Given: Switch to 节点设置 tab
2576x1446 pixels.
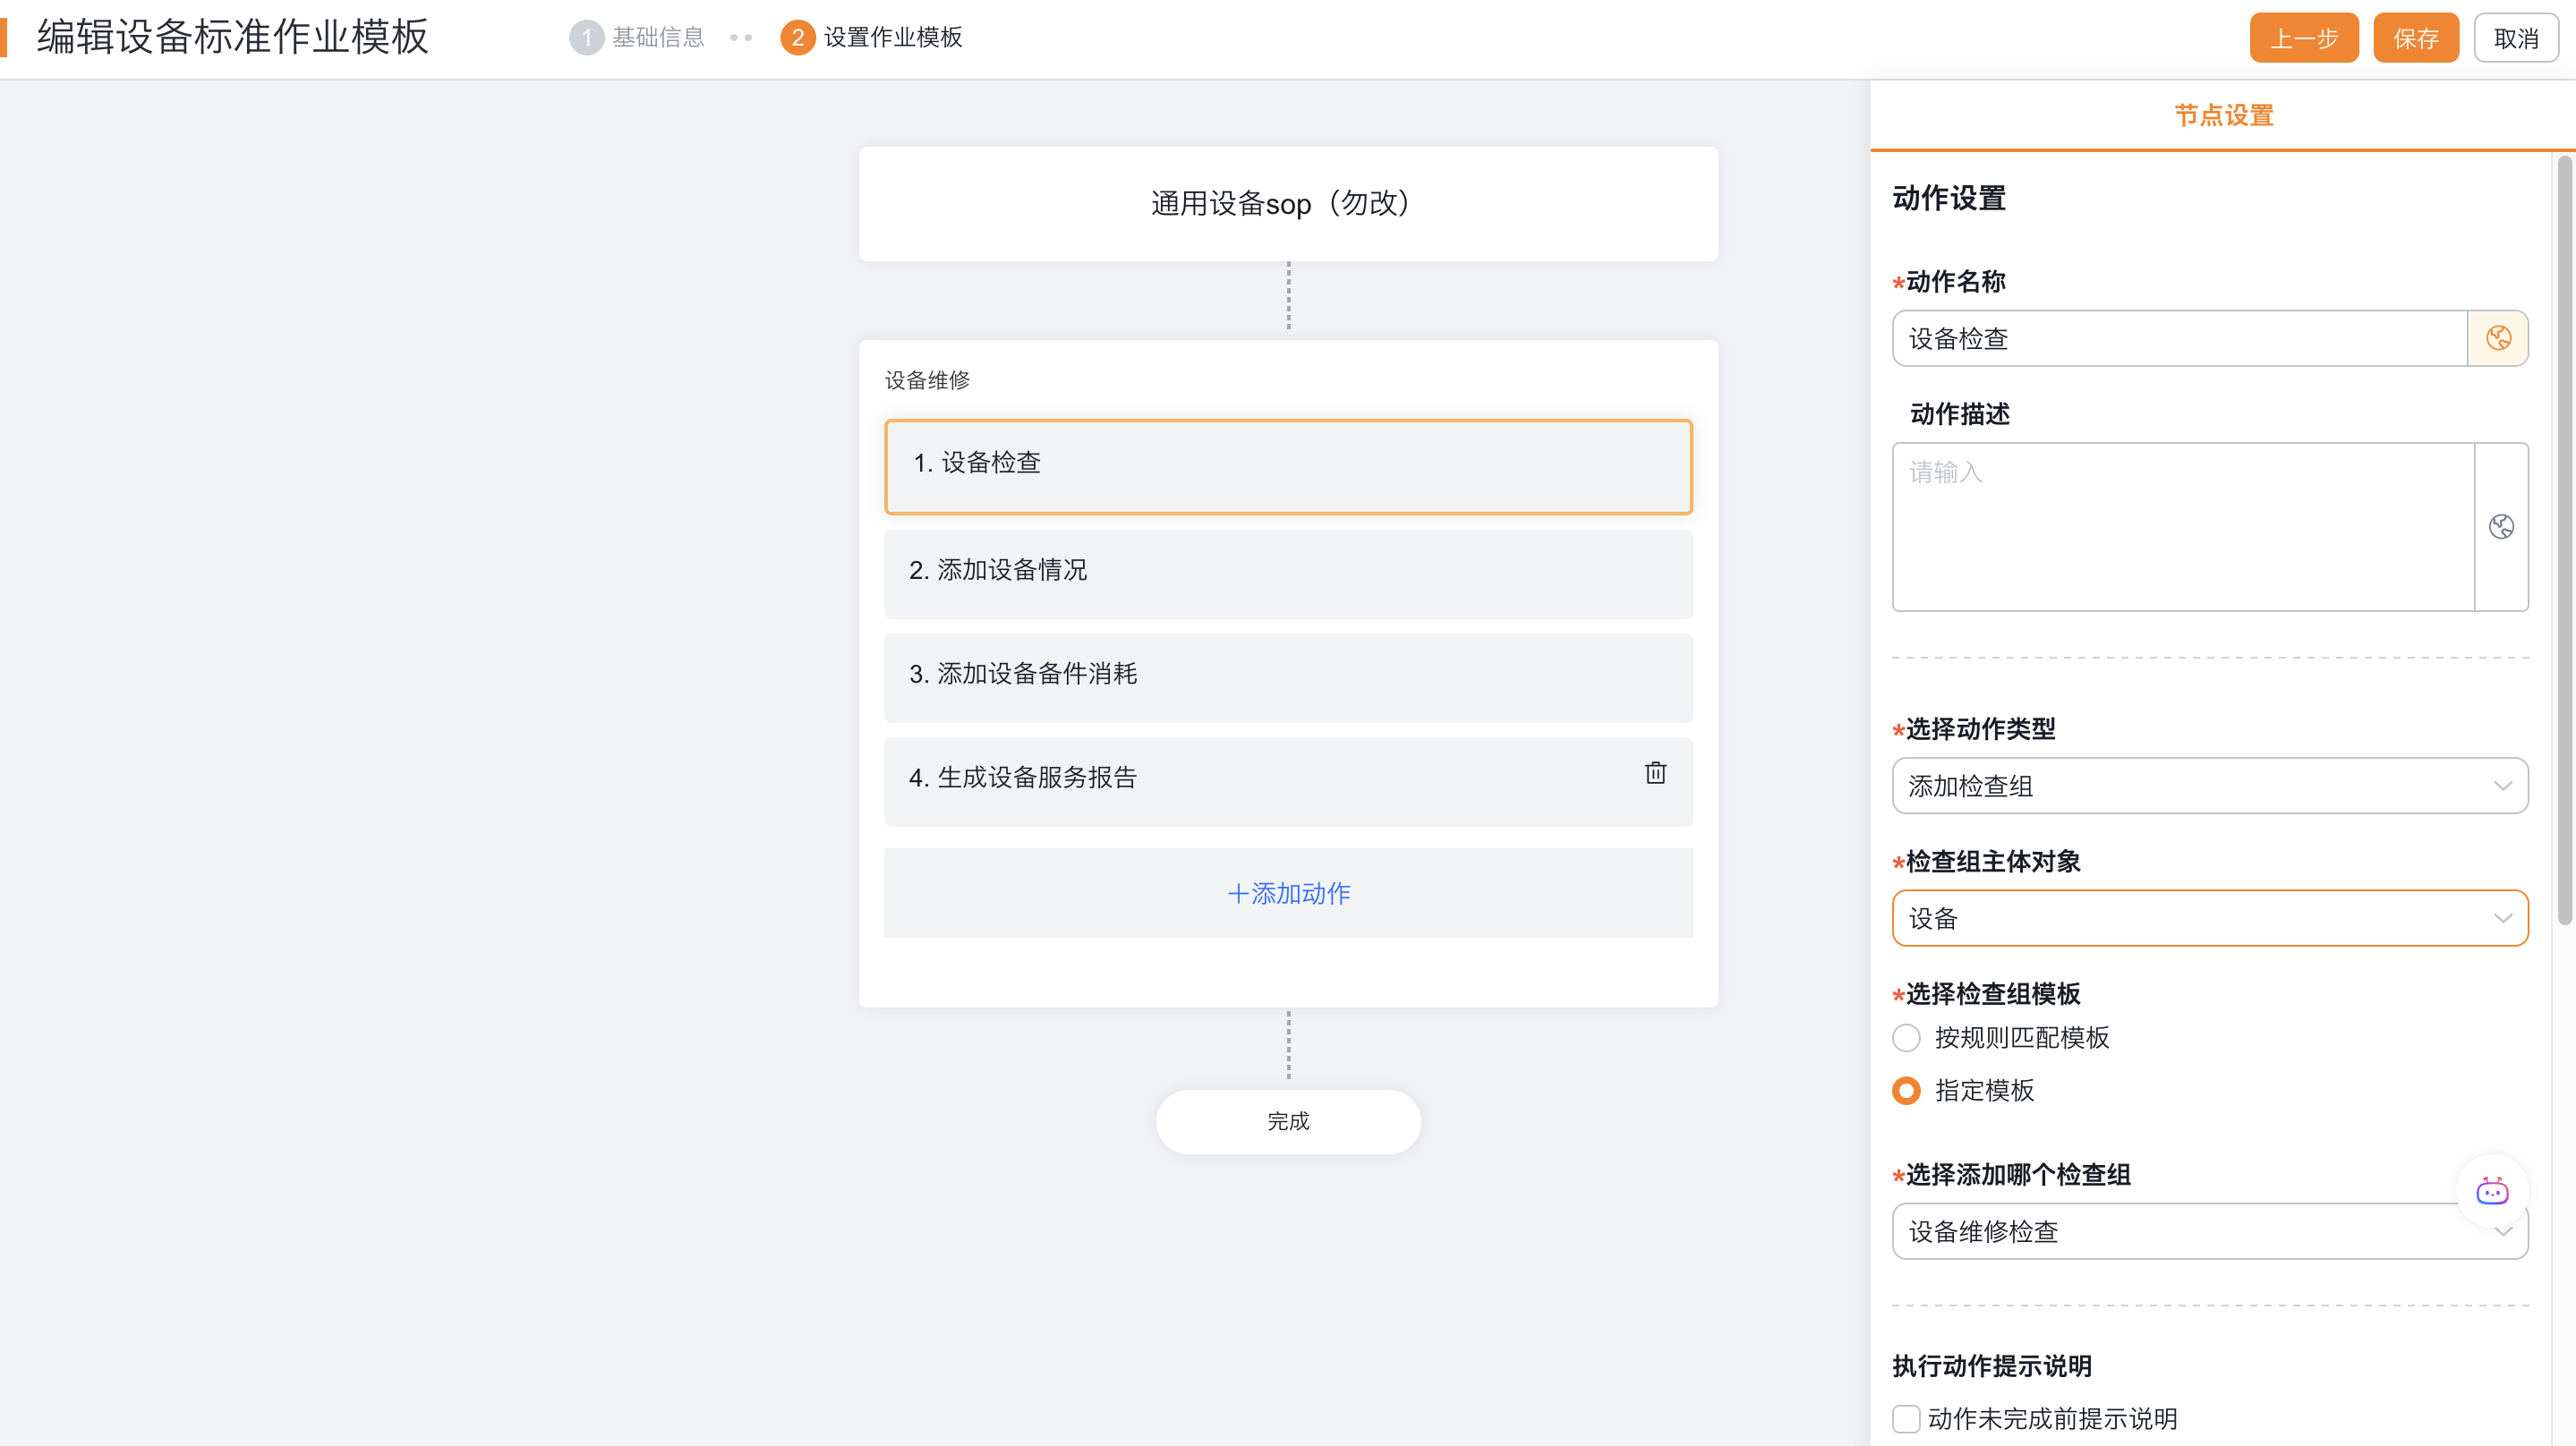Looking at the screenshot, I should pyautogui.click(x=2223, y=116).
